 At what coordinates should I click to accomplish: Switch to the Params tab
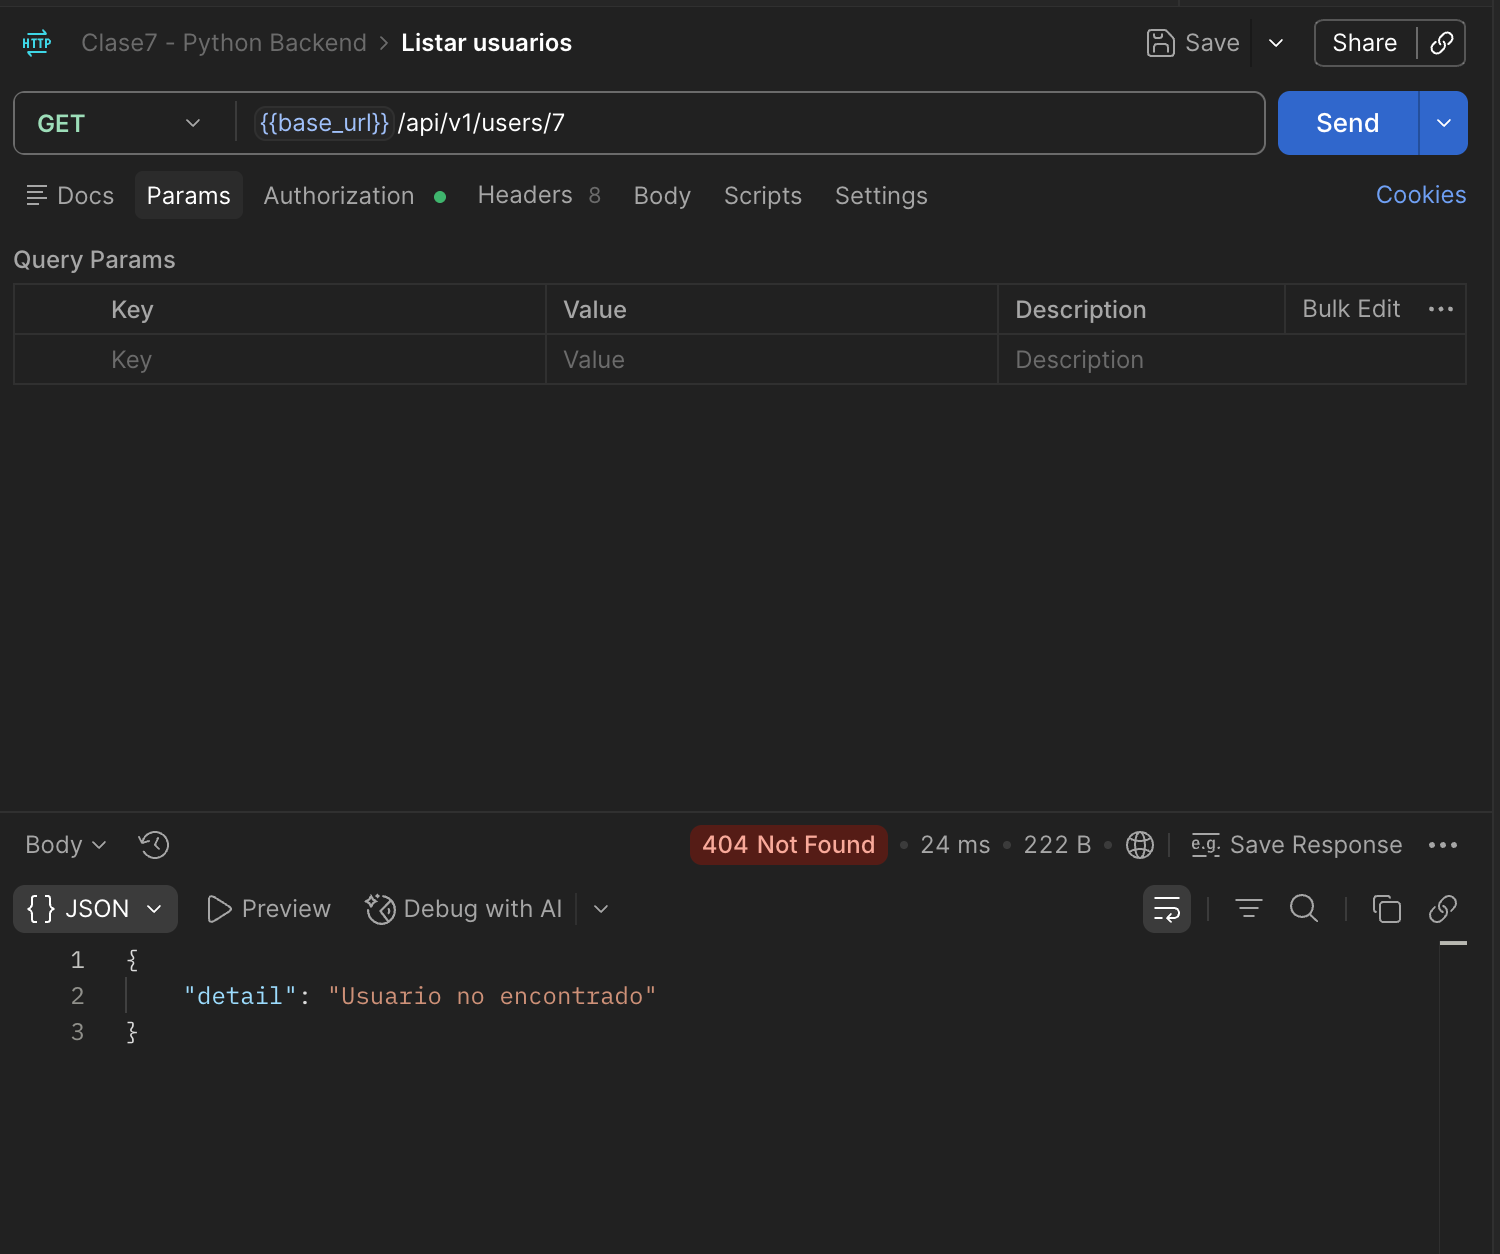click(189, 196)
